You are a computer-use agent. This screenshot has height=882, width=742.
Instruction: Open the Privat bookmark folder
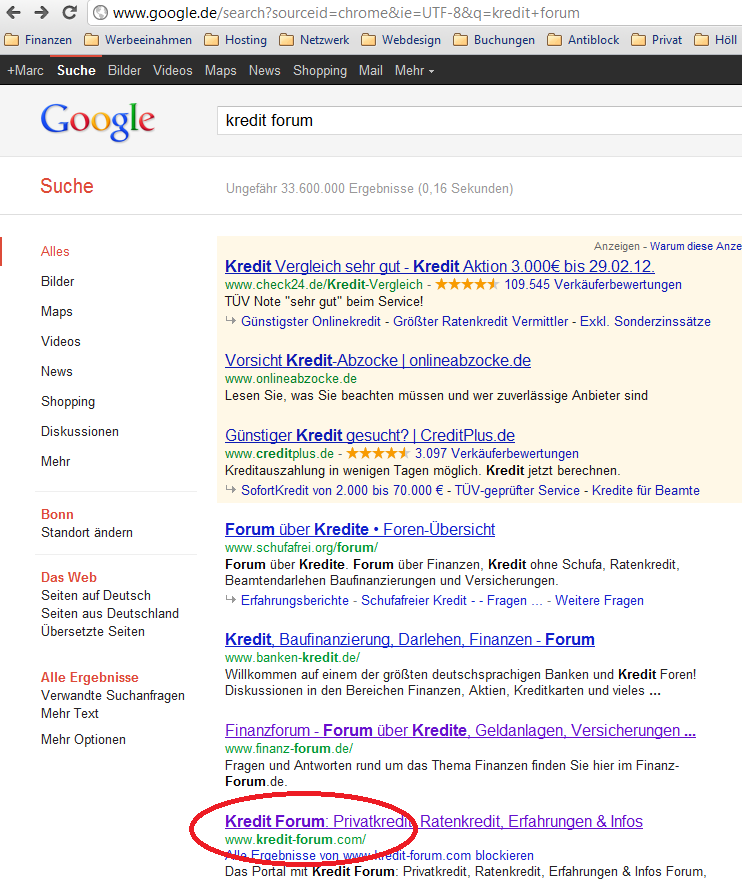point(656,40)
